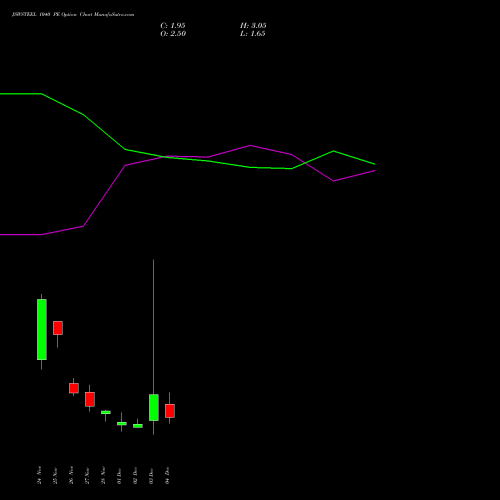This screenshot has width=500, height=500.
Task: Click the small green candlestick for 02 Dec
Action: pos(138,426)
